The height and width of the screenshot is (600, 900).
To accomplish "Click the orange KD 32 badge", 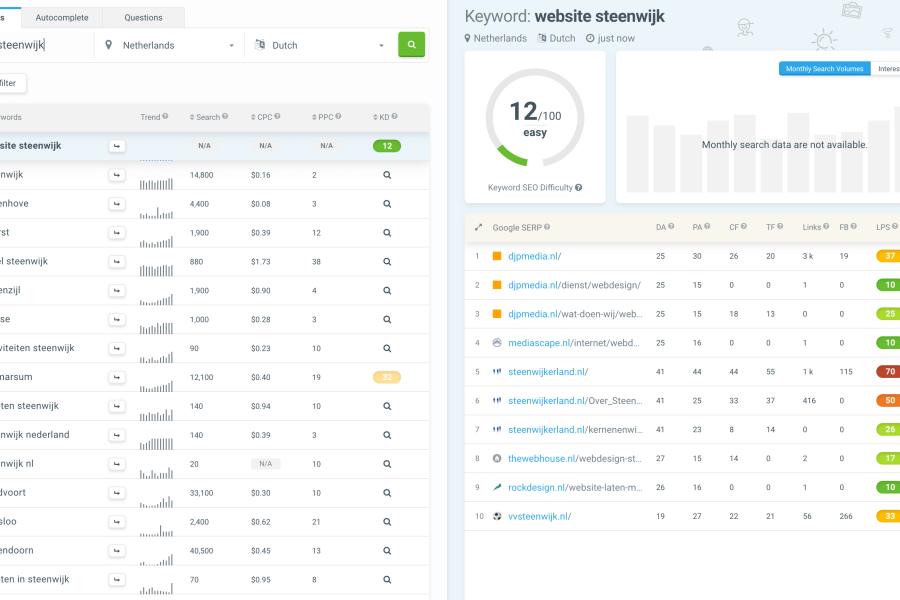I will coord(387,377).
